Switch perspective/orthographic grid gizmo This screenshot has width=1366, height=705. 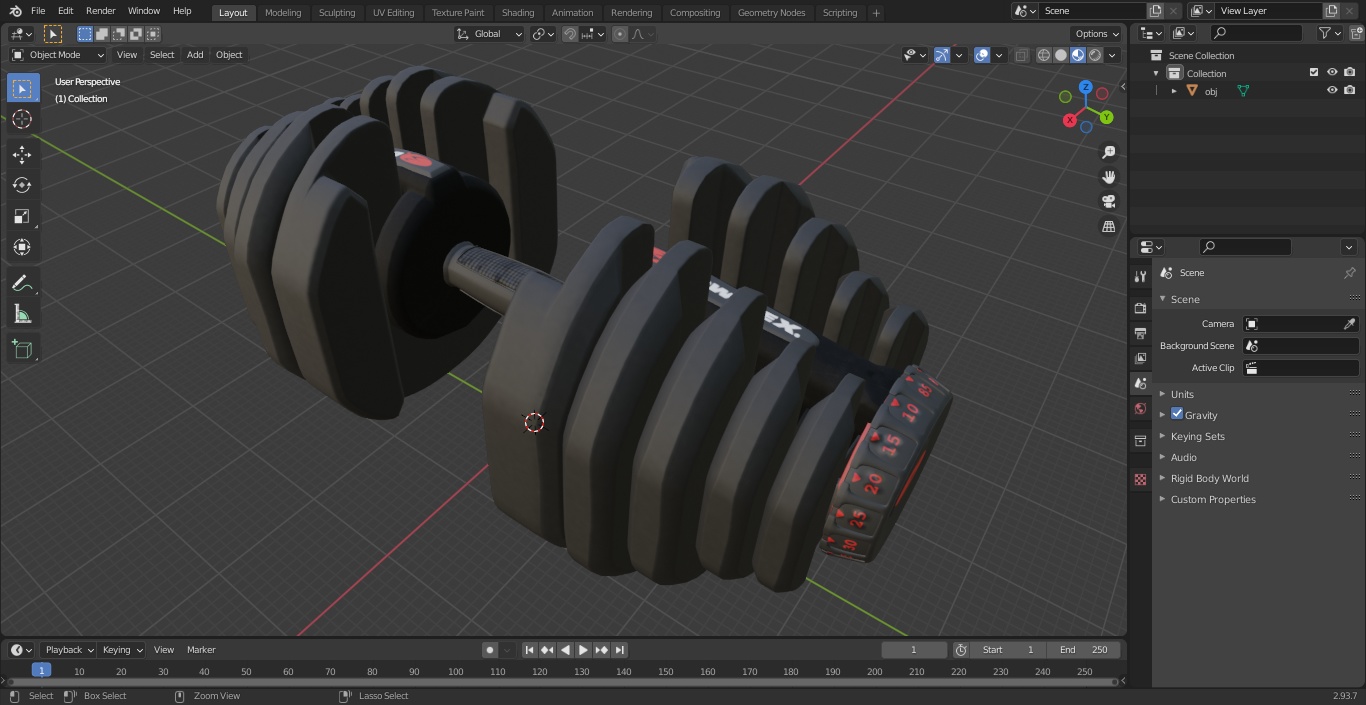1108,227
